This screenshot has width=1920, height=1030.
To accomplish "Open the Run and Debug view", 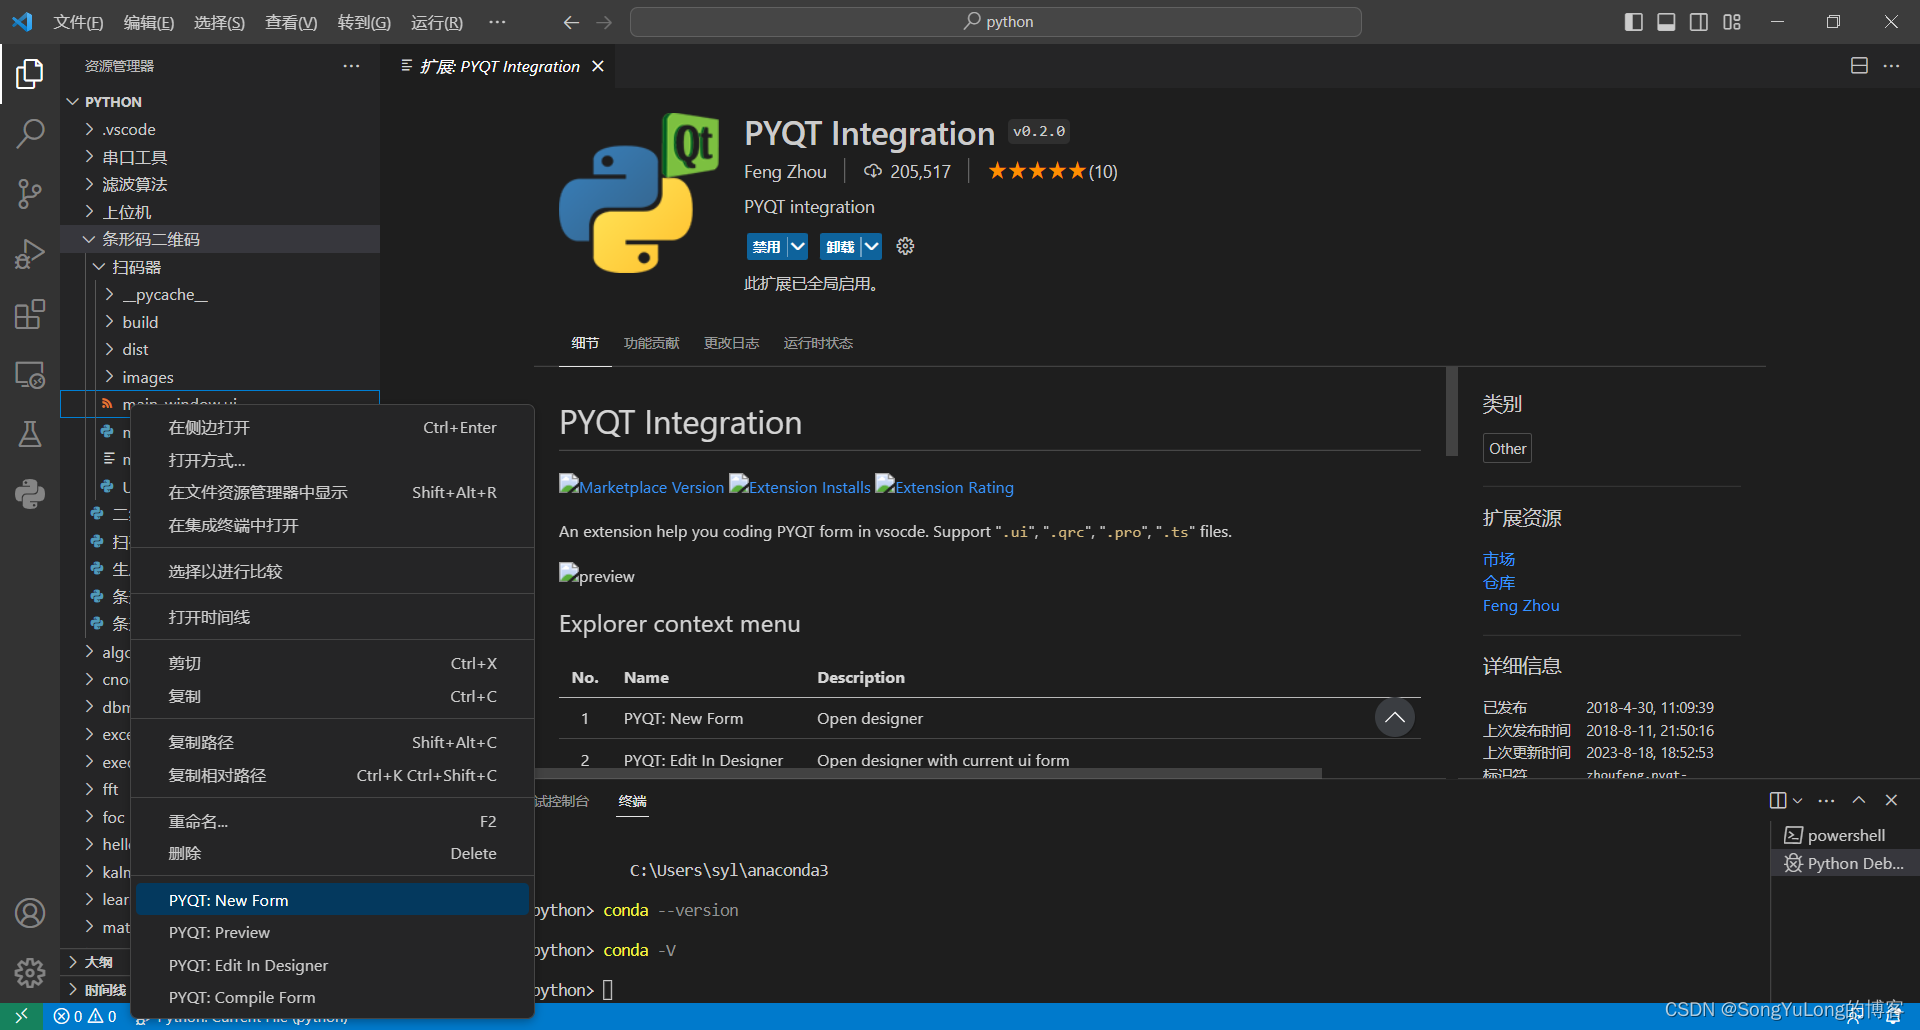I will [30, 254].
